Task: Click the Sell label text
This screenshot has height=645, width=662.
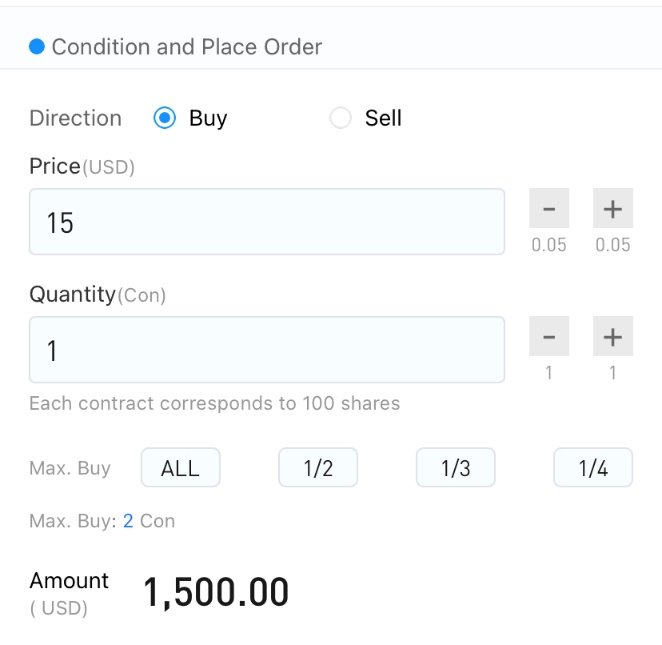Action: [x=383, y=118]
